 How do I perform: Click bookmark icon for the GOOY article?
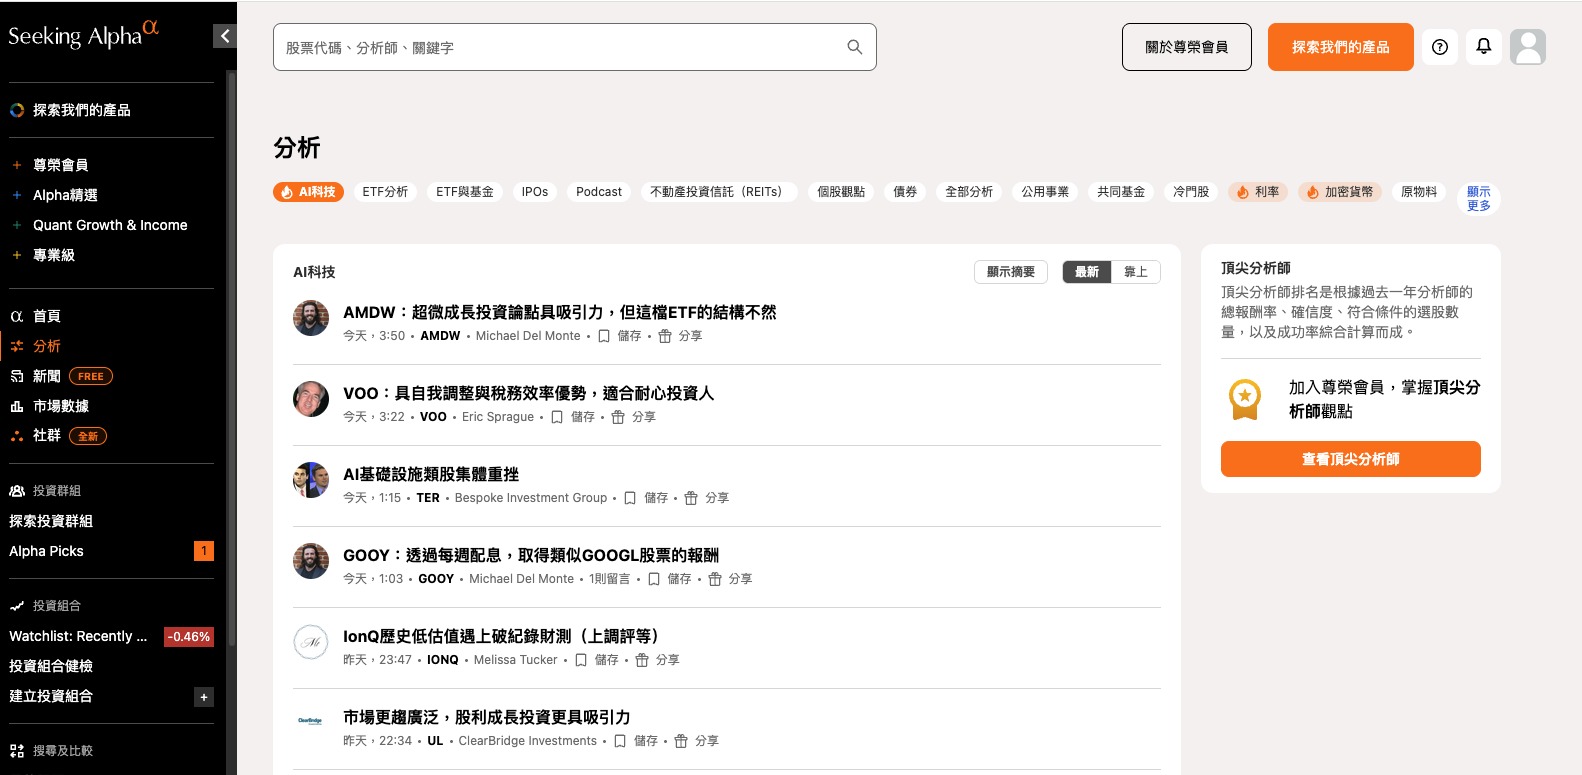(654, 579)
